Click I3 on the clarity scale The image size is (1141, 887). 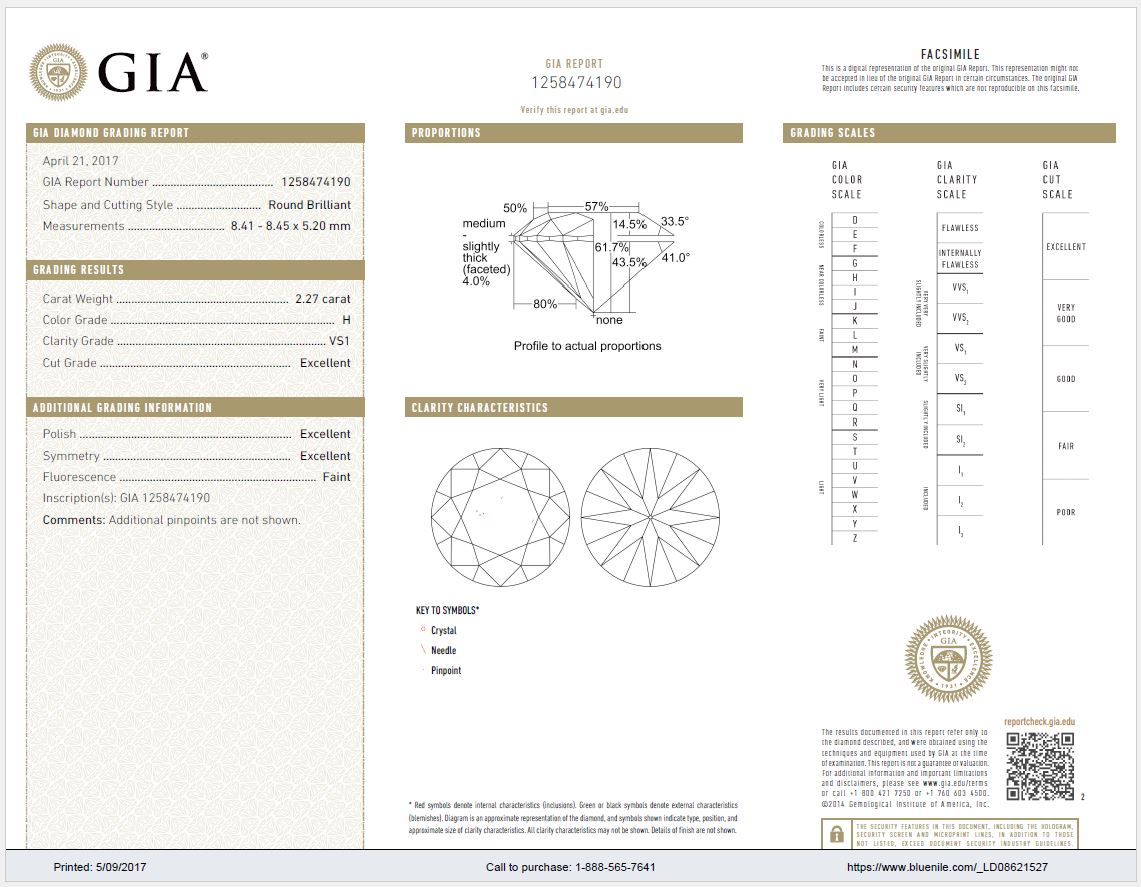coord(960,532)
